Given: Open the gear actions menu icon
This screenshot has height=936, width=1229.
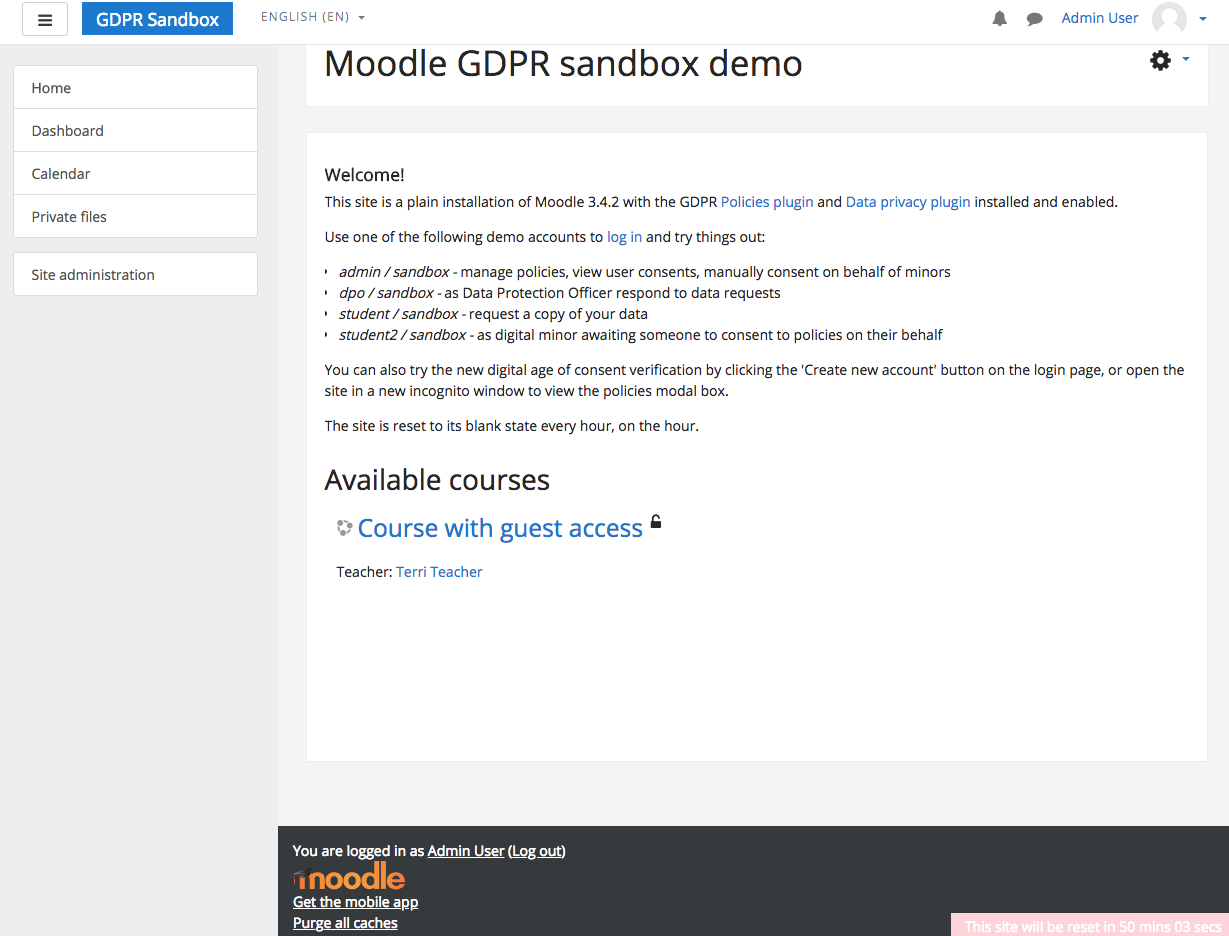Looking at the screenshot, I should pyautogui.click(x=1160, y=61).
